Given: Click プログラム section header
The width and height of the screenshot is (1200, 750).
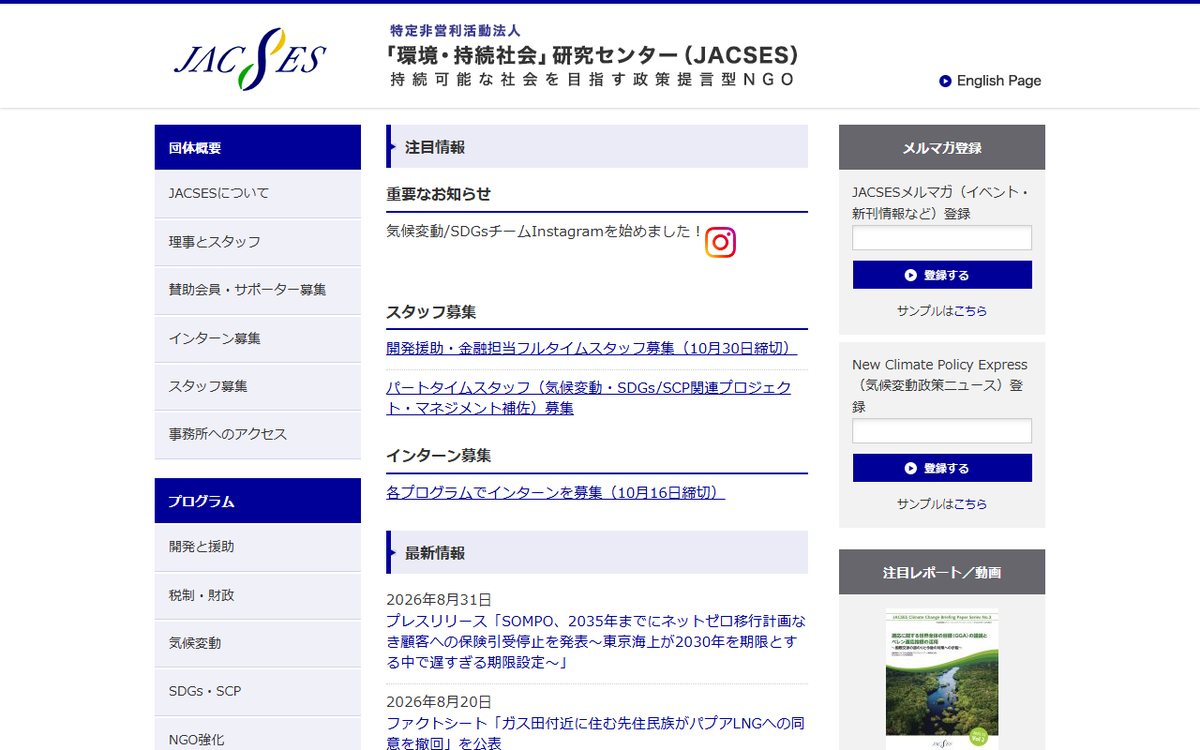Looking at the screenshot, I should coord(258,501).
